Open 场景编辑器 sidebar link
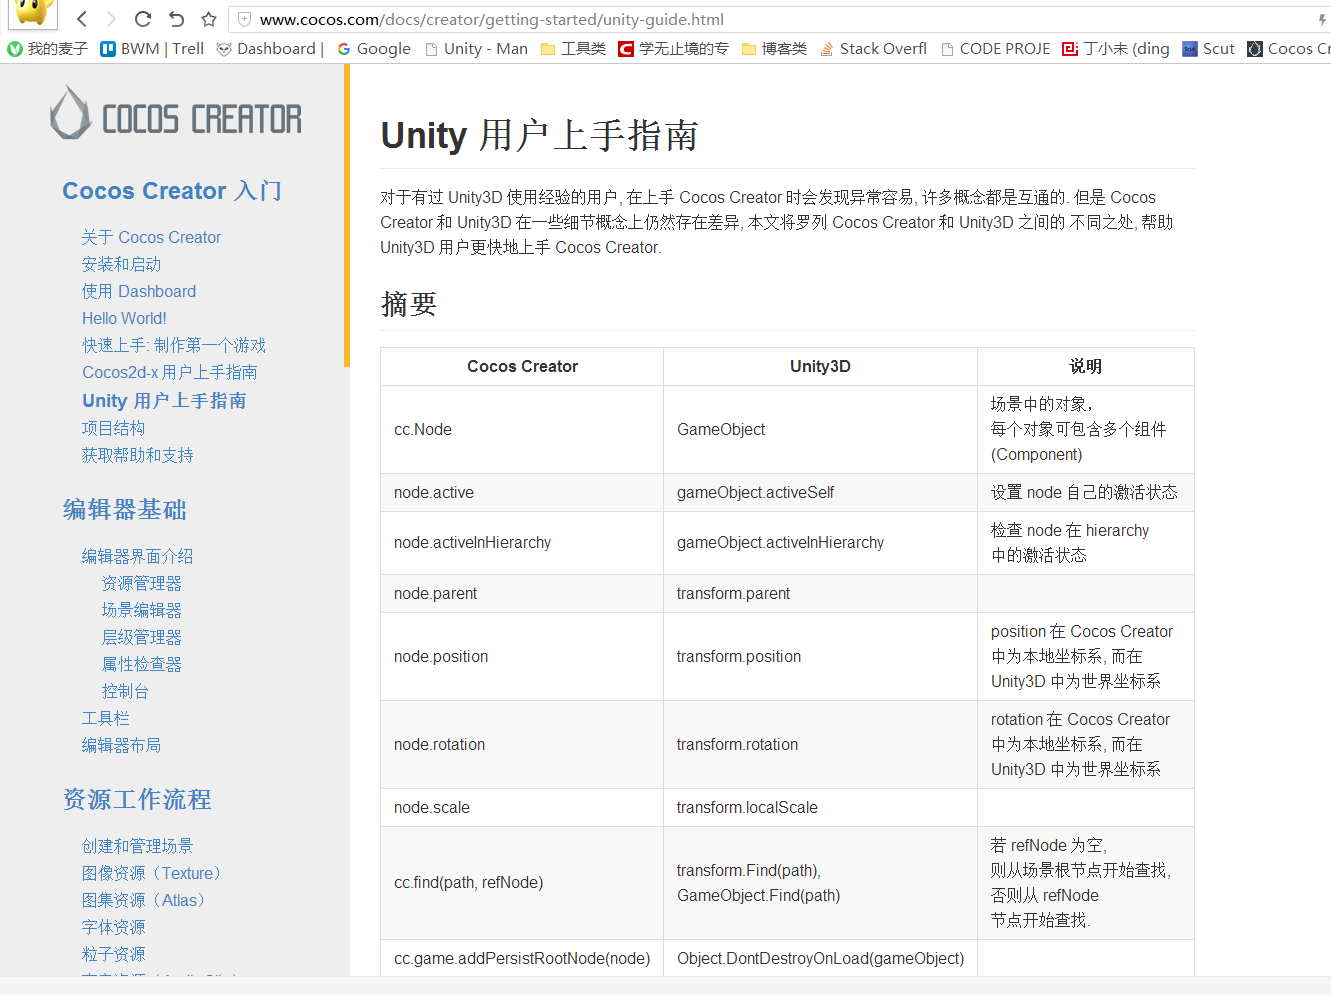This screenshot has width=1331, height=995. click(x=141, y=610)
